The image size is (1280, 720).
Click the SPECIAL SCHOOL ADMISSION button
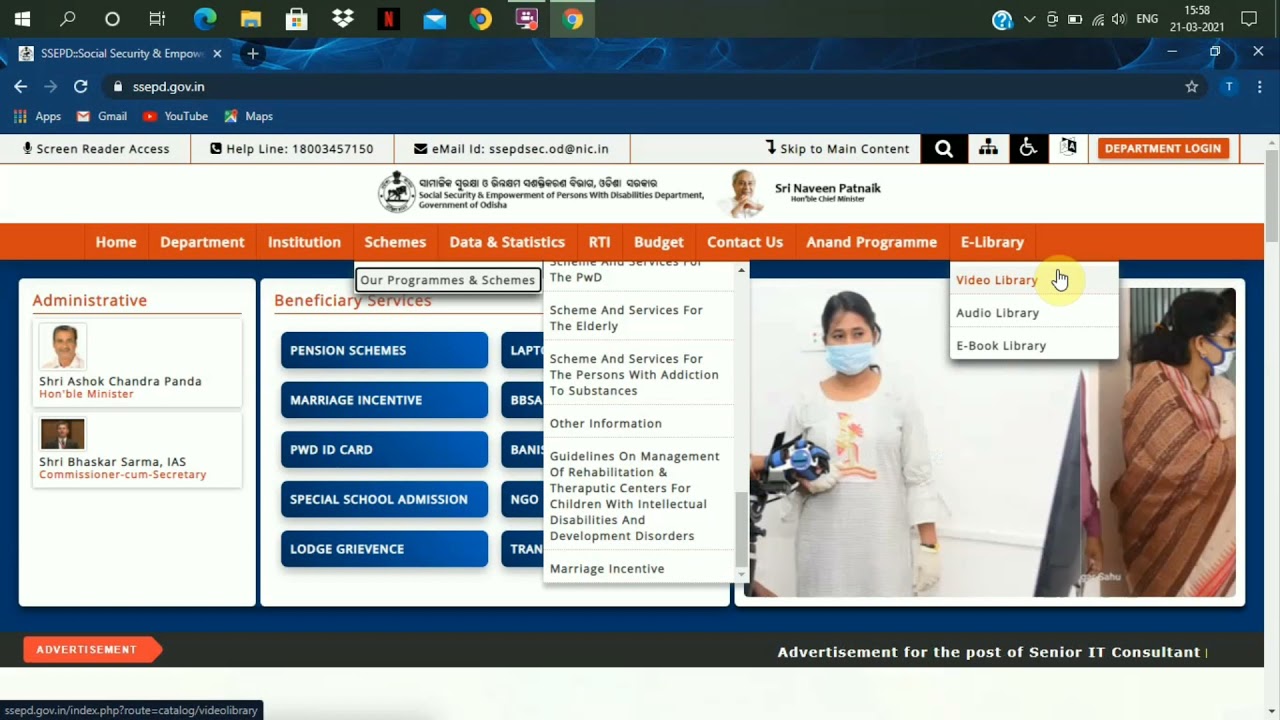(384, 499)
